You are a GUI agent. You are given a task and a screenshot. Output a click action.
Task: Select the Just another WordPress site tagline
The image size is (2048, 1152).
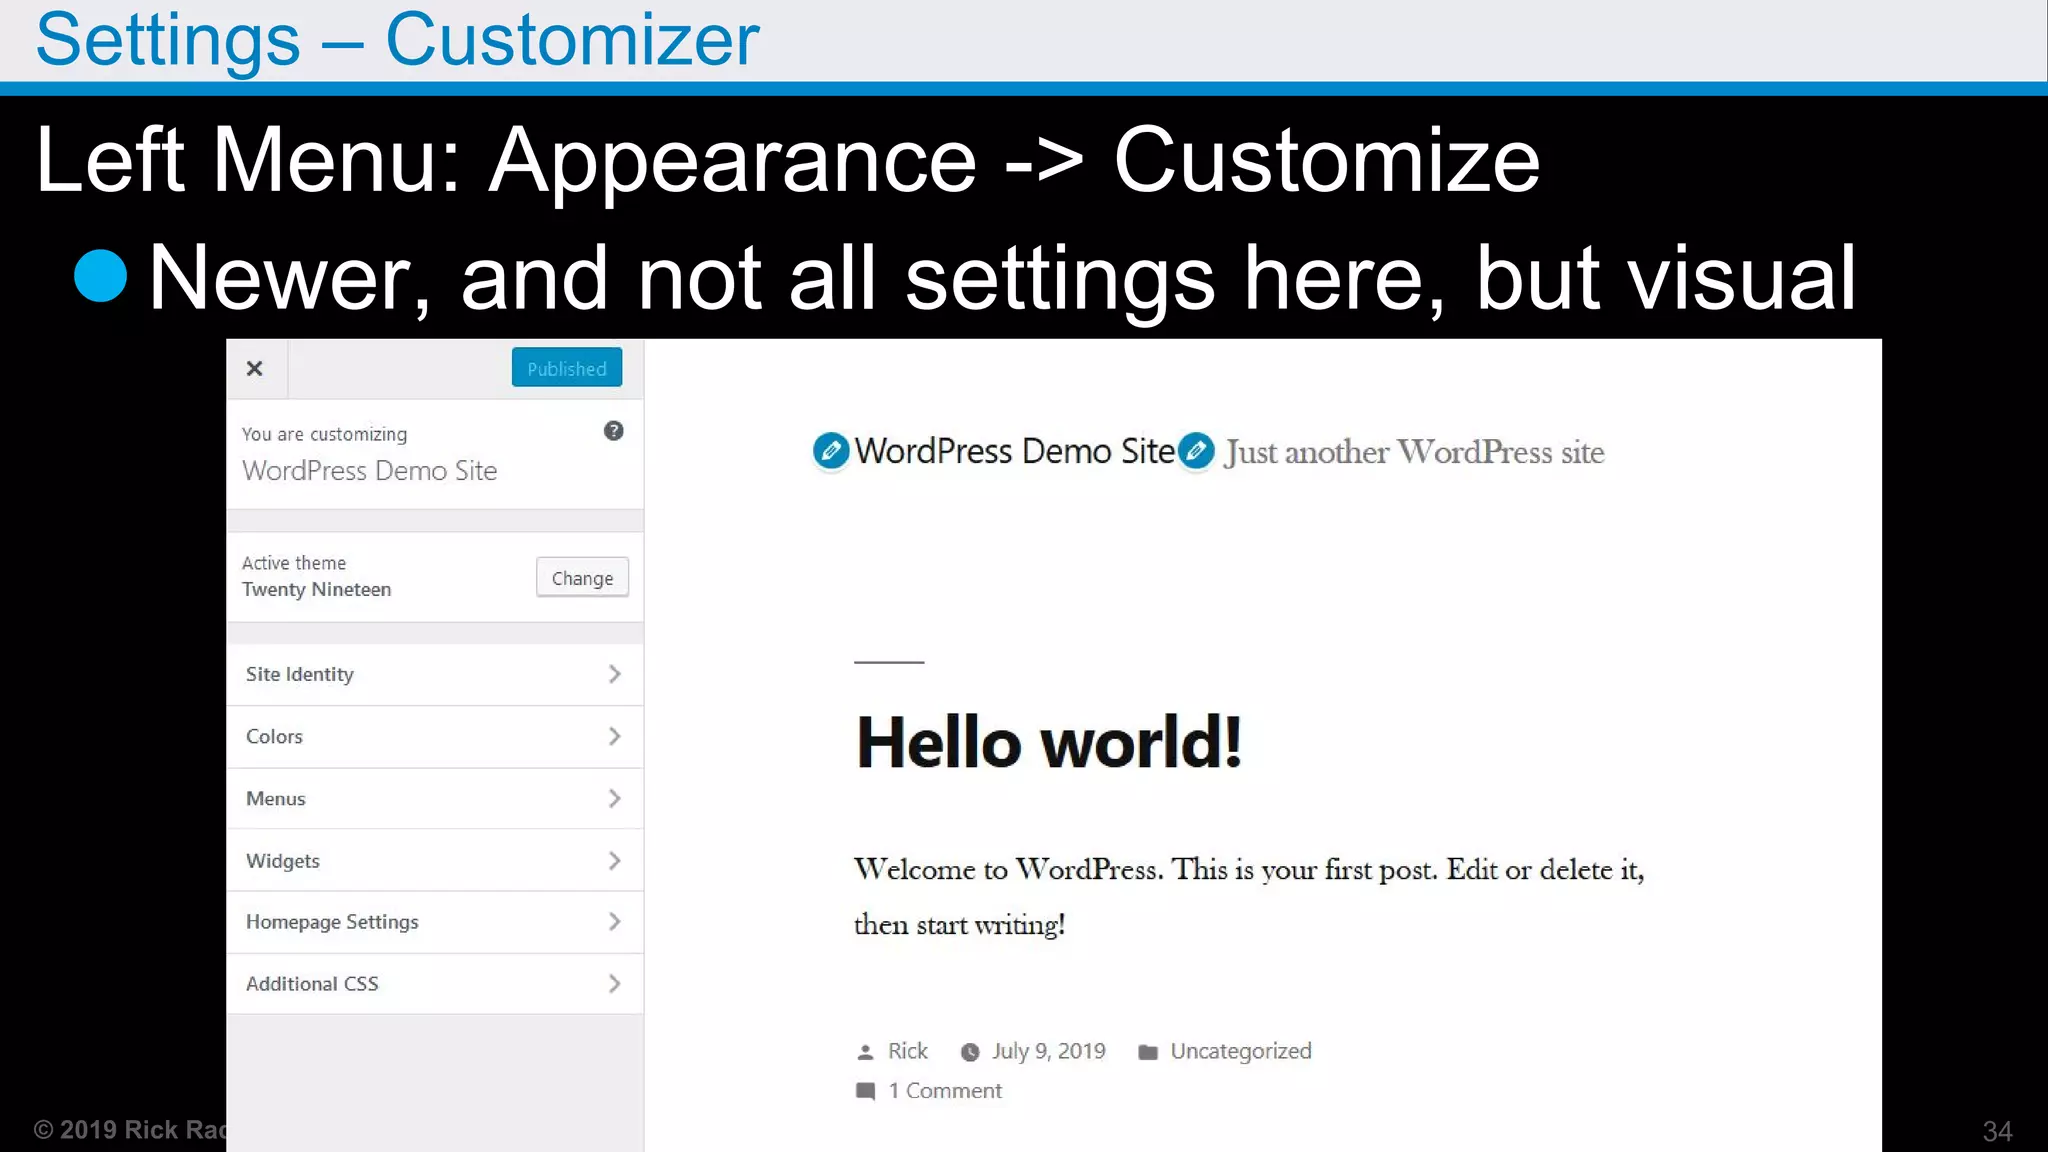click(1414, 452)
